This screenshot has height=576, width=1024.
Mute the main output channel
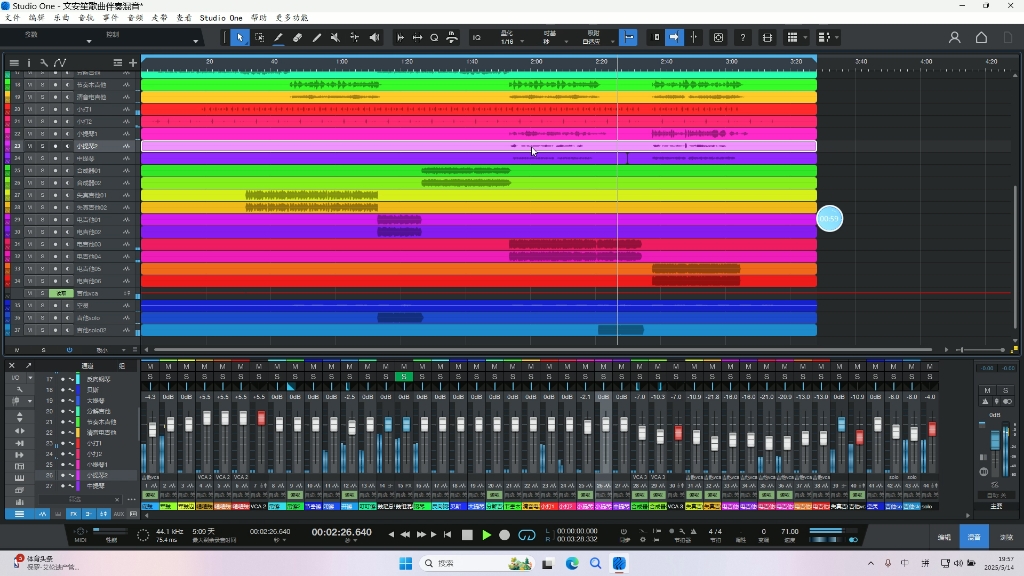pyautogui.click(x=987, y=391)
